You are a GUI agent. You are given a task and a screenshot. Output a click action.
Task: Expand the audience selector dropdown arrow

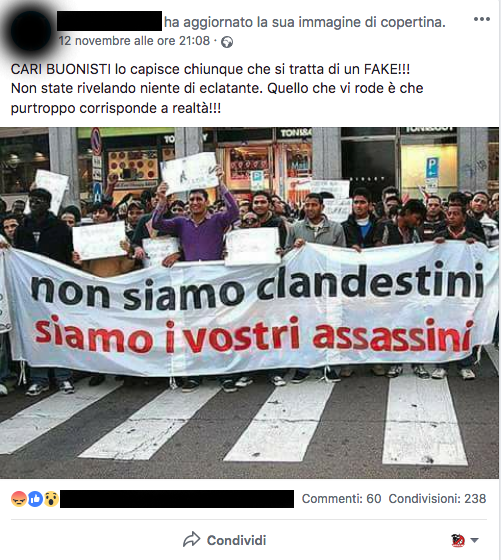[474, 540]
